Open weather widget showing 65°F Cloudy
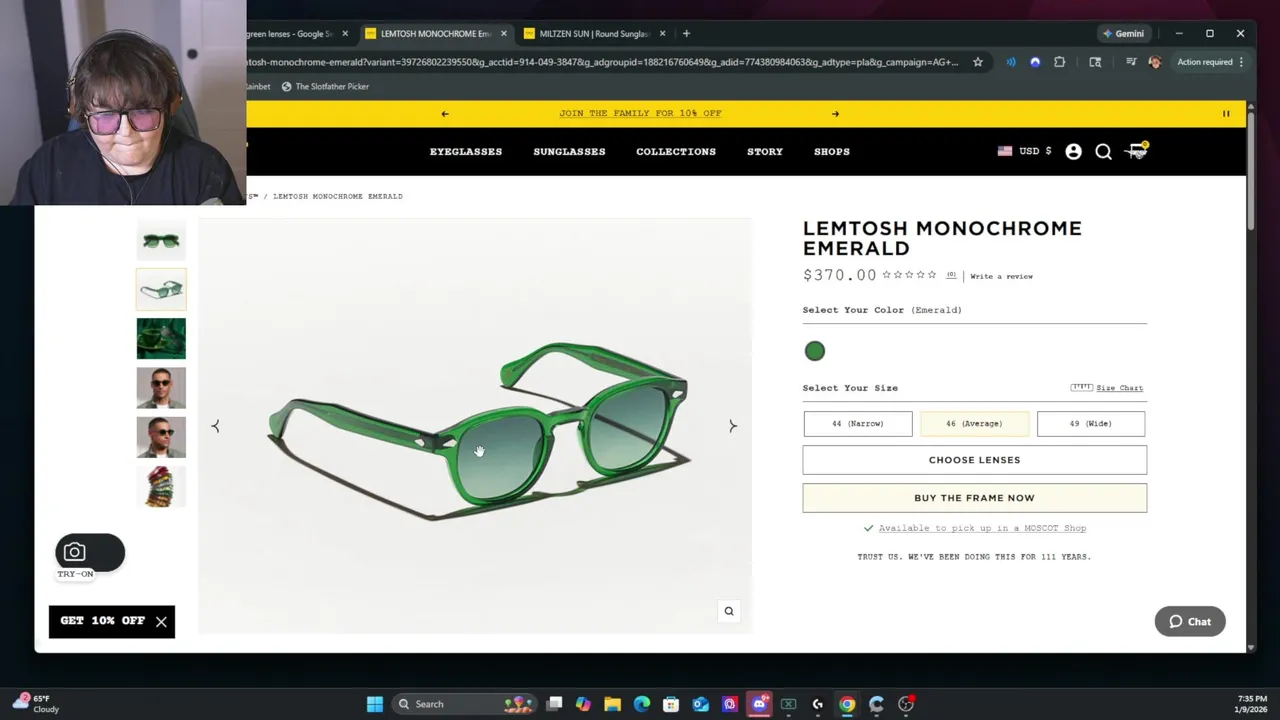Screen dimensions: 1280x720 click(x=35, y=704)
